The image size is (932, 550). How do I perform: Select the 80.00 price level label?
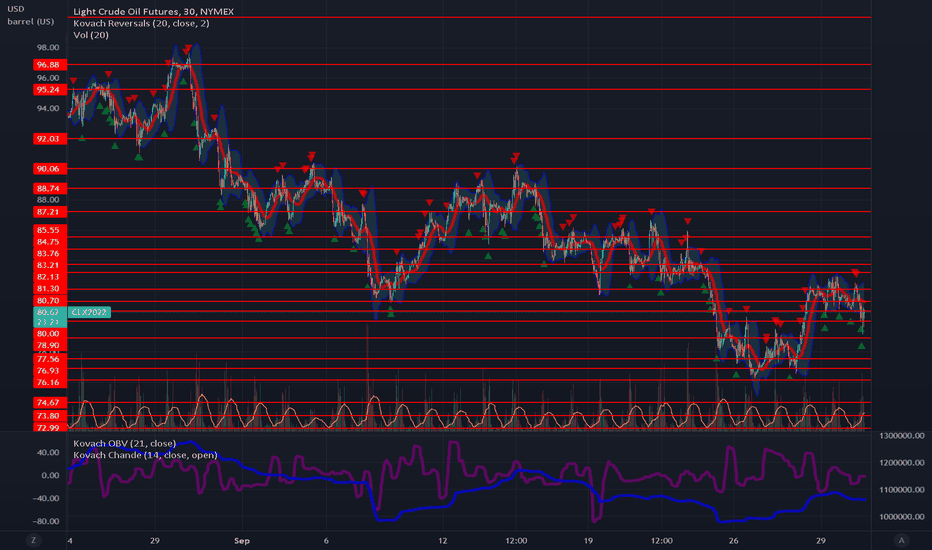(x=49, y=333)
